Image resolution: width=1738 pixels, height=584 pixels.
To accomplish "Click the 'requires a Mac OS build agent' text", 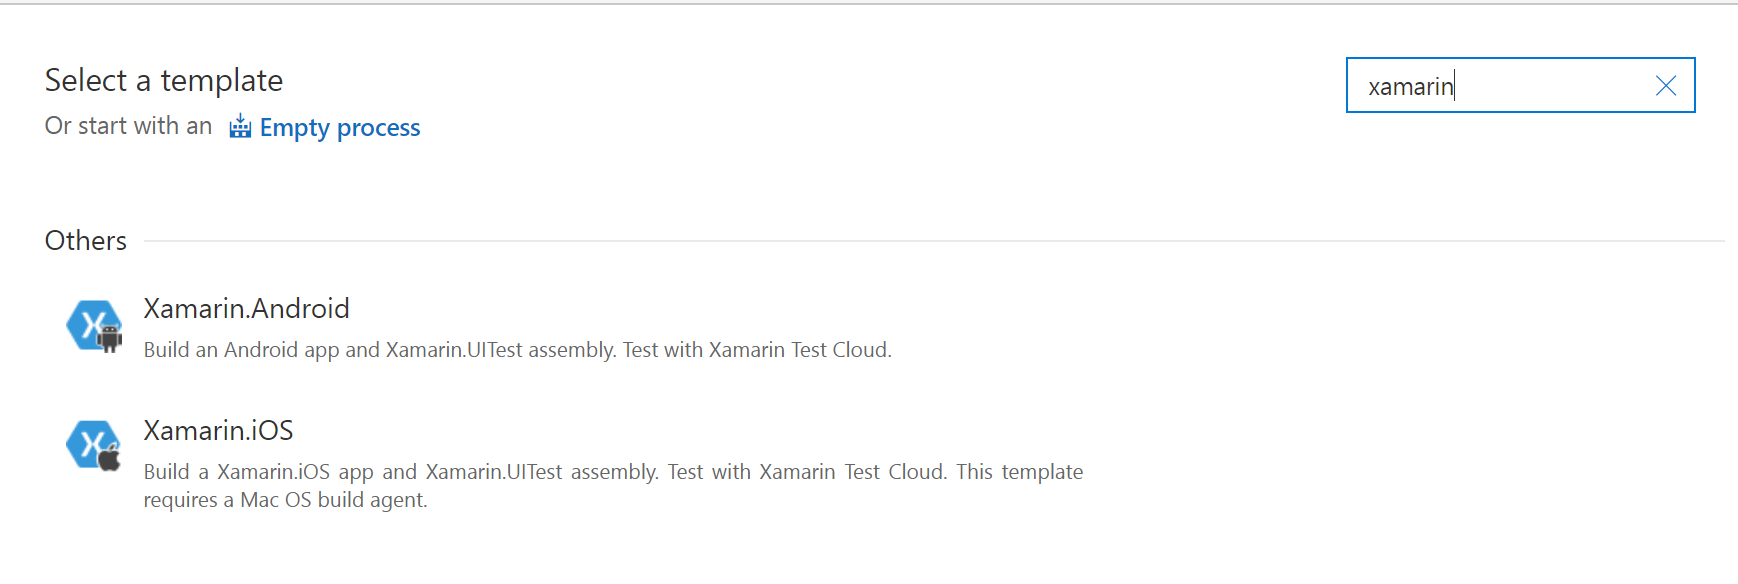I will (285, 500).
